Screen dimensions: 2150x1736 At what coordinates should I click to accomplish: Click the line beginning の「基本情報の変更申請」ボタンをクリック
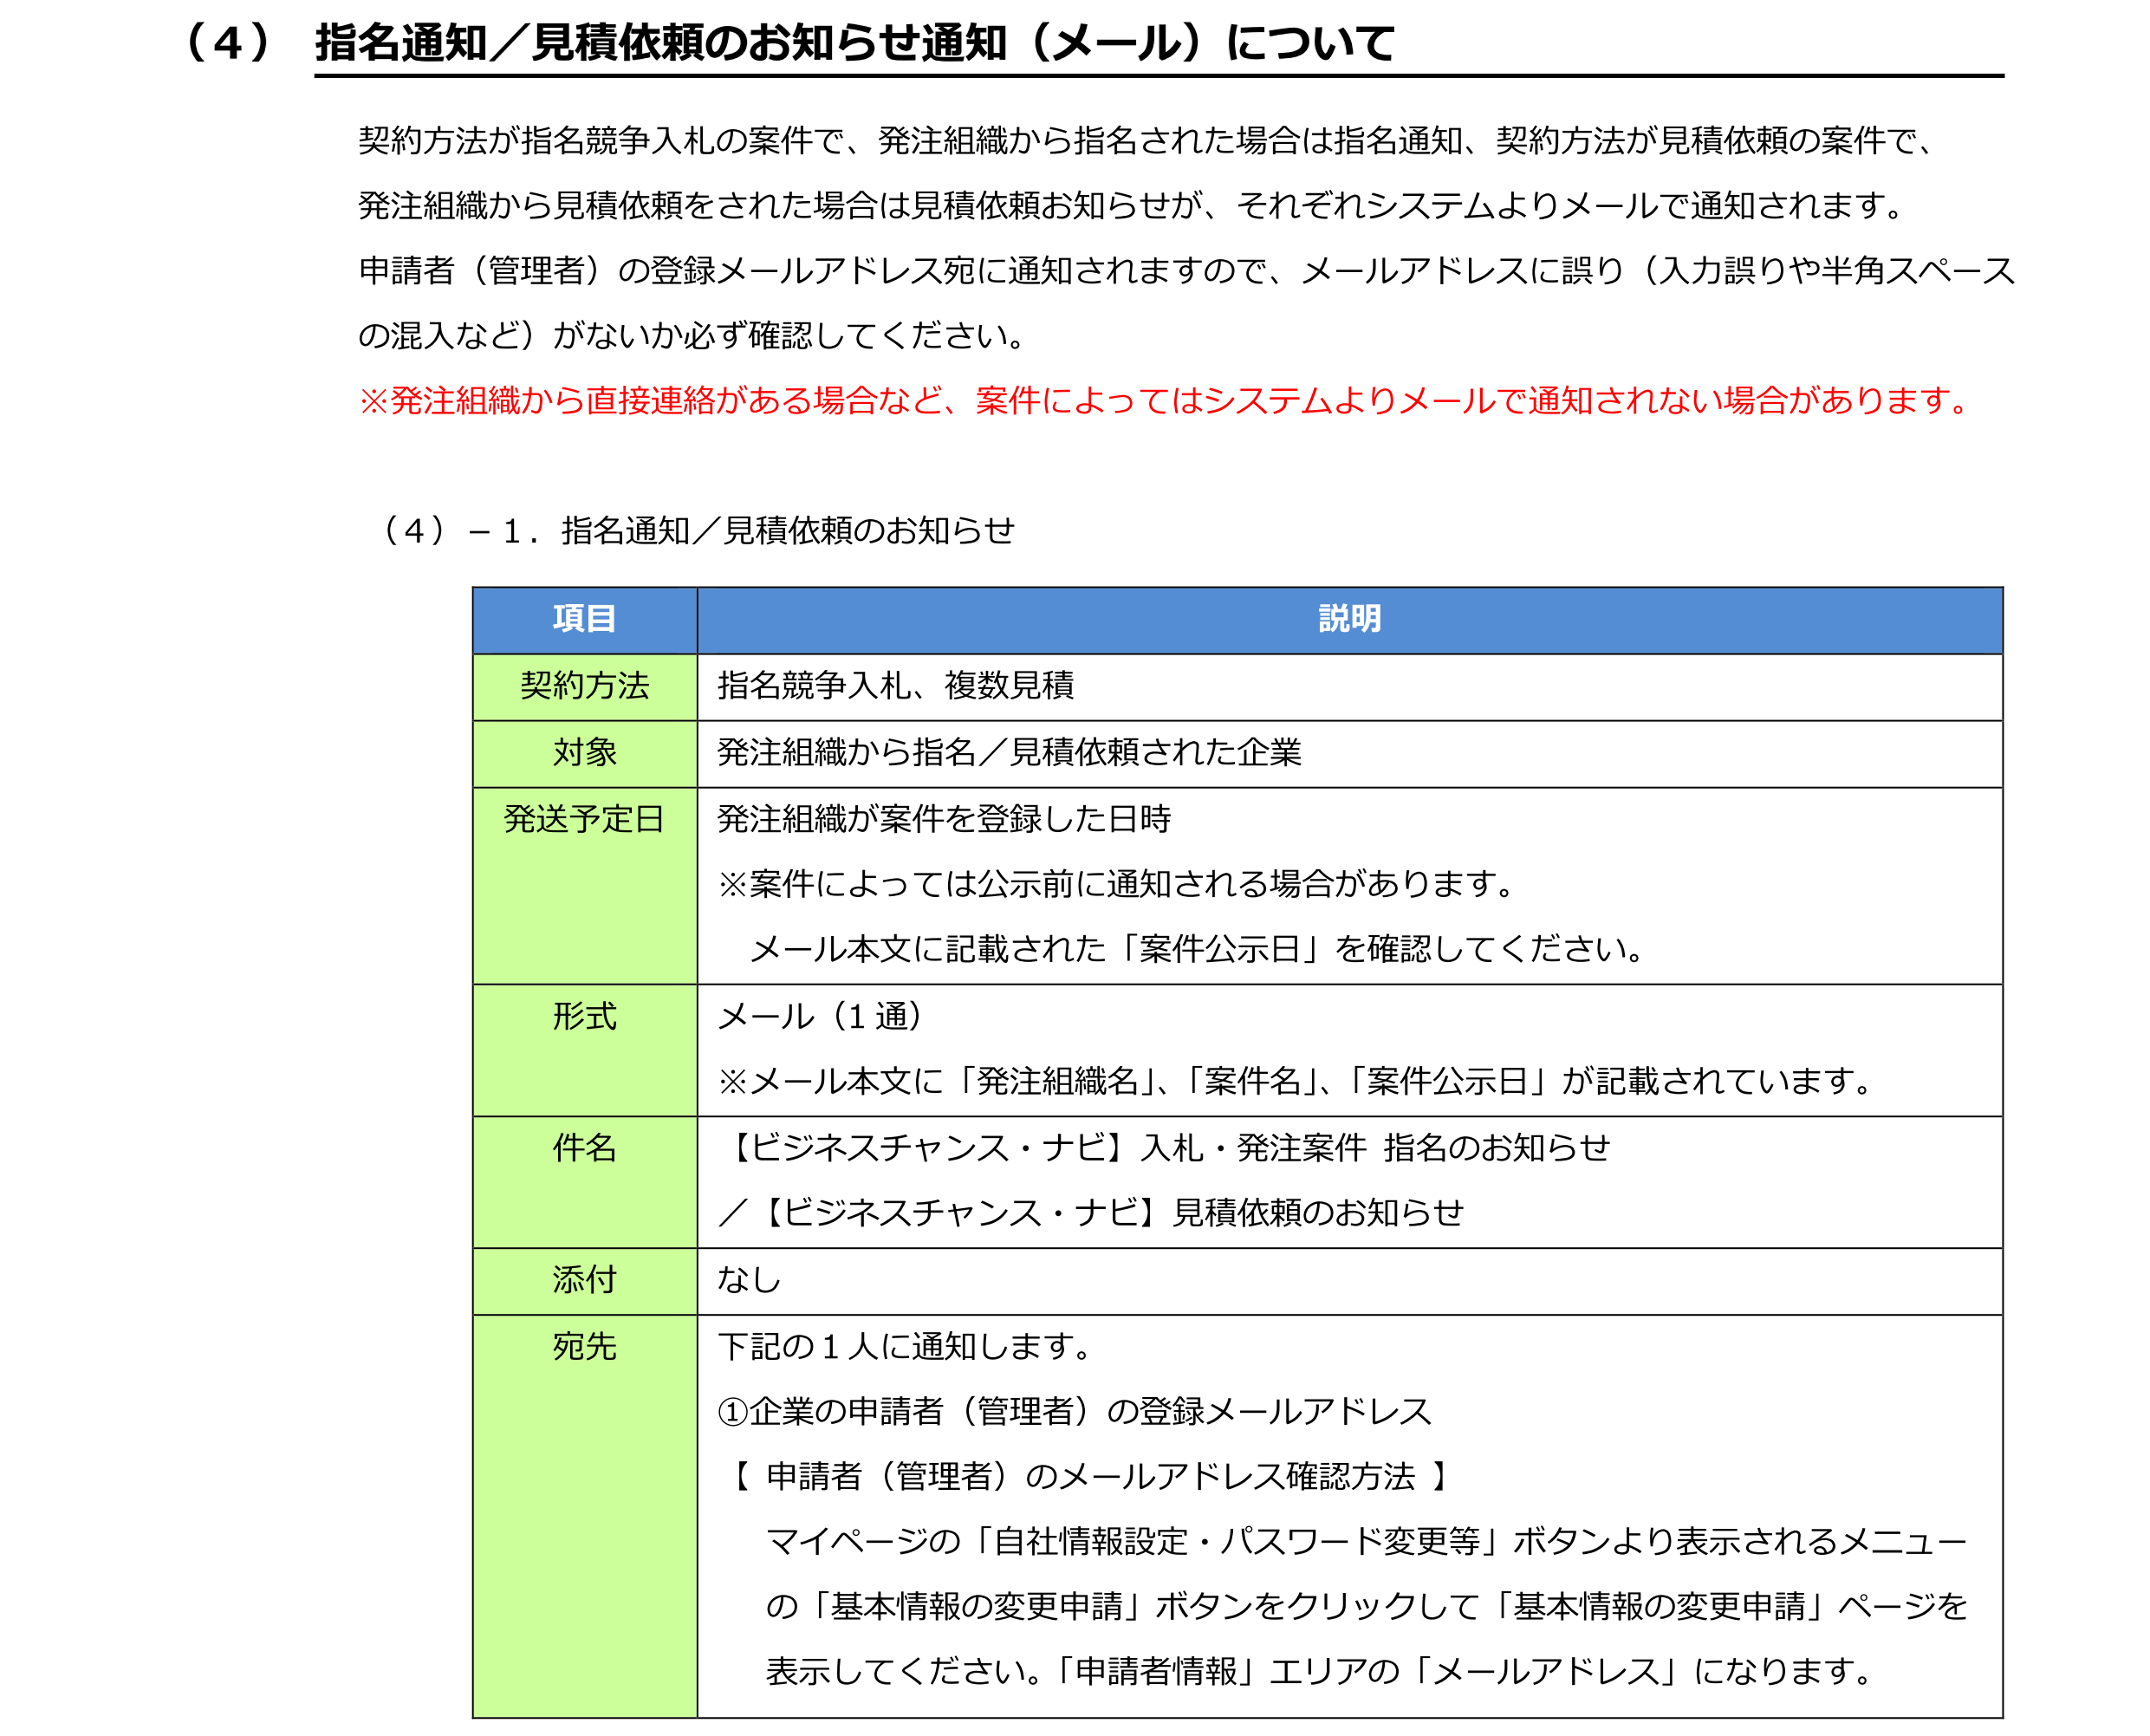click(x=1367, y=1608)
